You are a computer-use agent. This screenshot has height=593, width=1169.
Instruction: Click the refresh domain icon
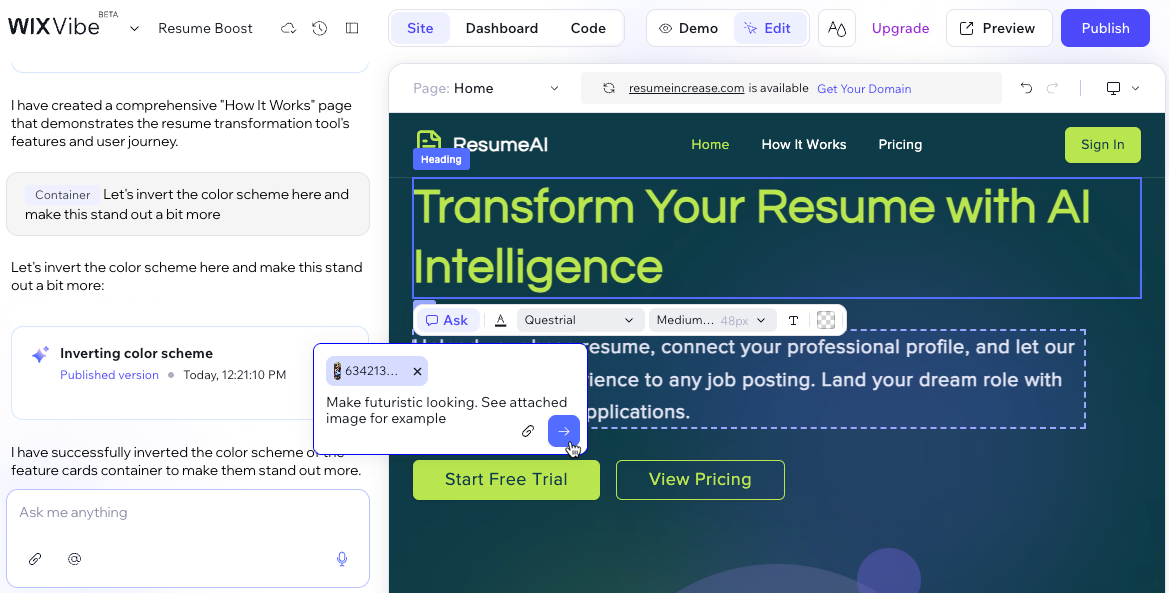[609, 88]
